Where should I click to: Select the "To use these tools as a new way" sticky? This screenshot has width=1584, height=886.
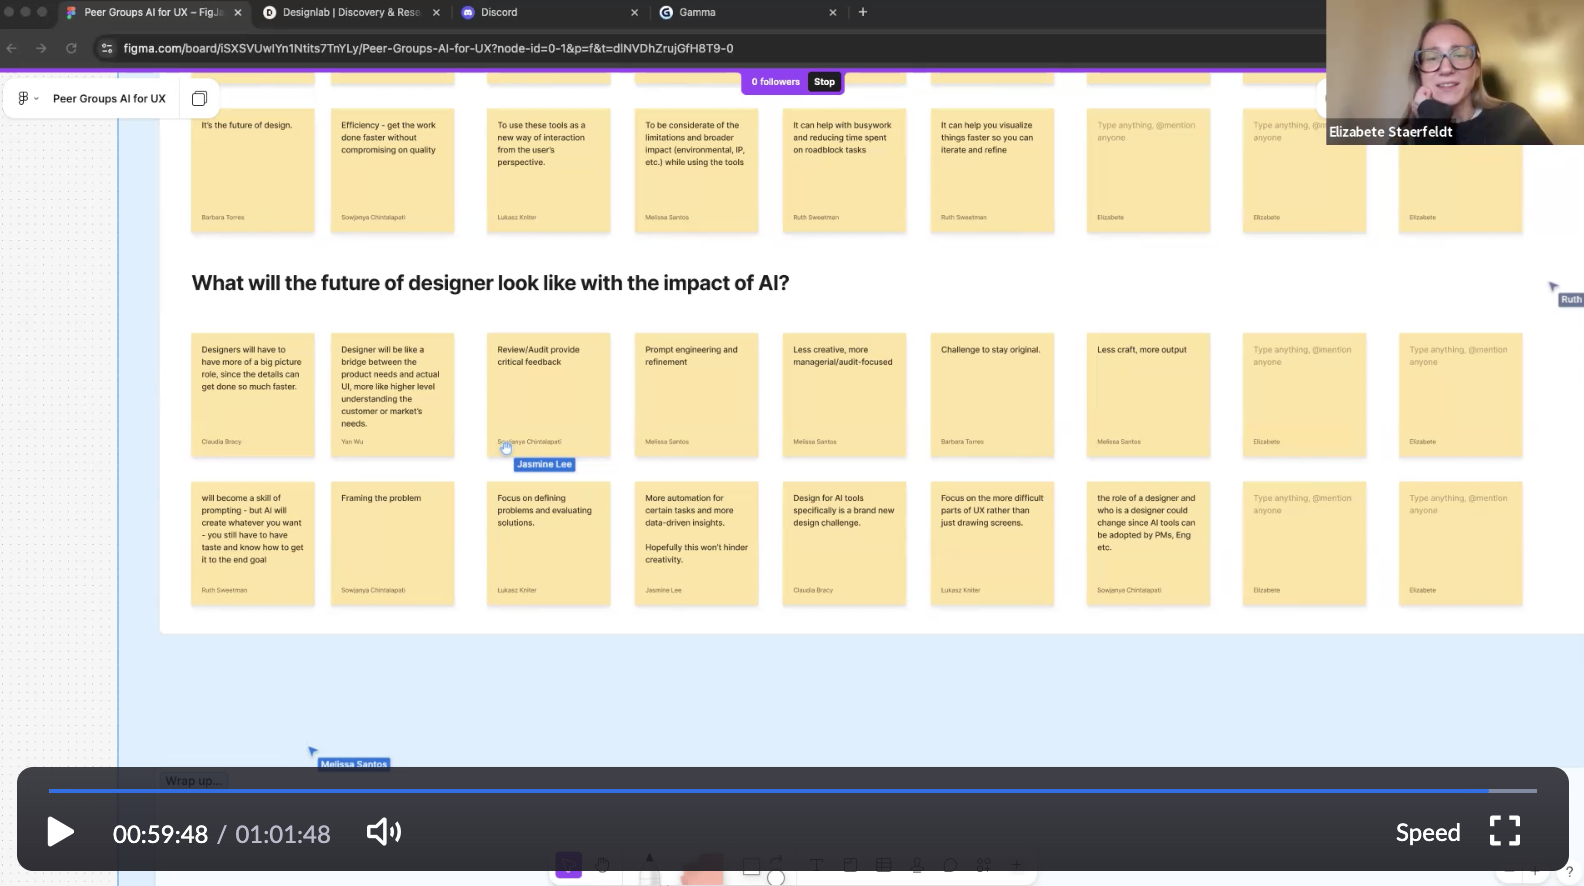point(548,171)
